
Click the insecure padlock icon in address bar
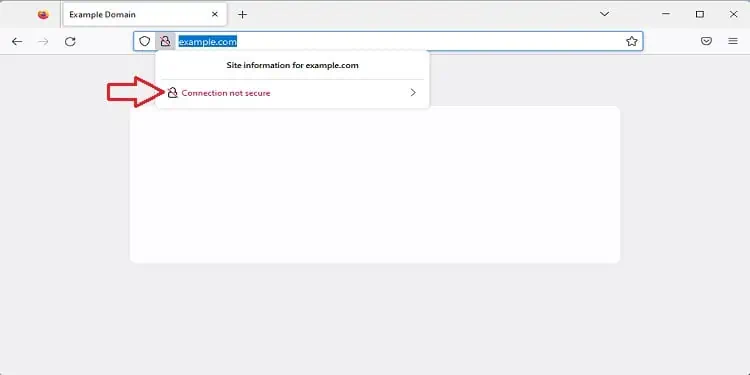pos(165,41)
